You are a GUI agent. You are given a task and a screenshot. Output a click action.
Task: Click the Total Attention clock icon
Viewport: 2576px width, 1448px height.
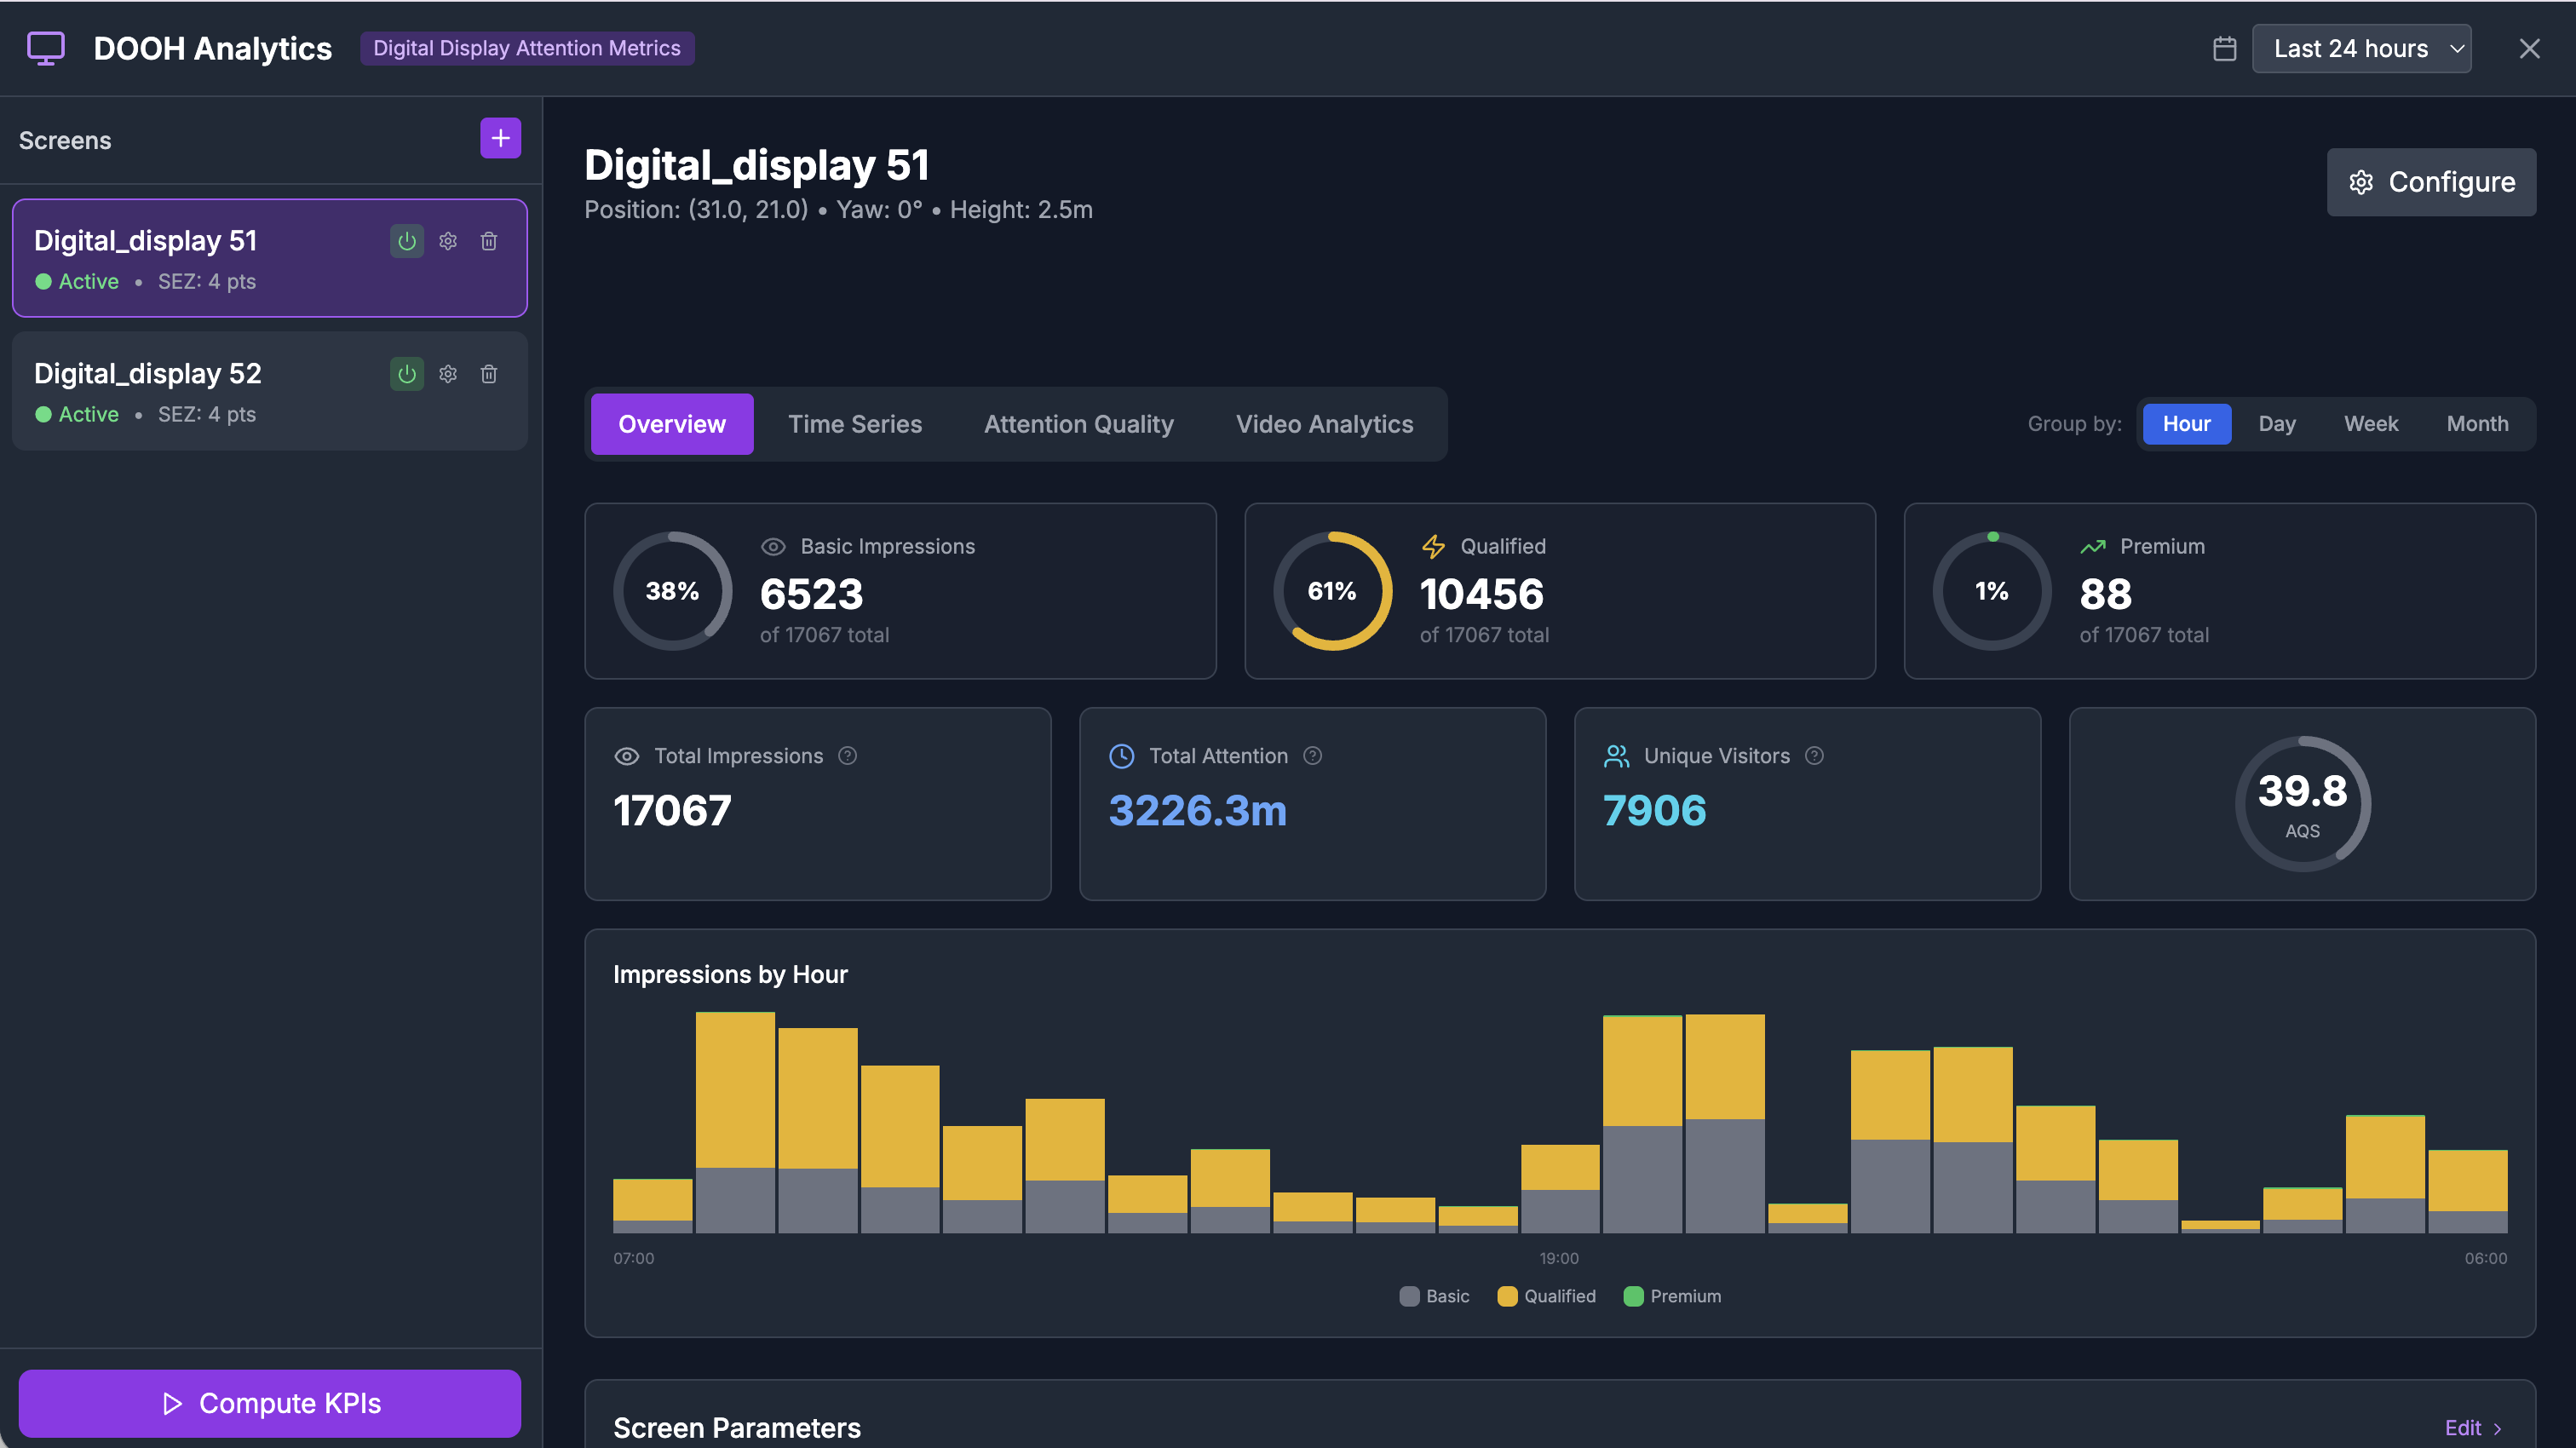(1122, 756)
